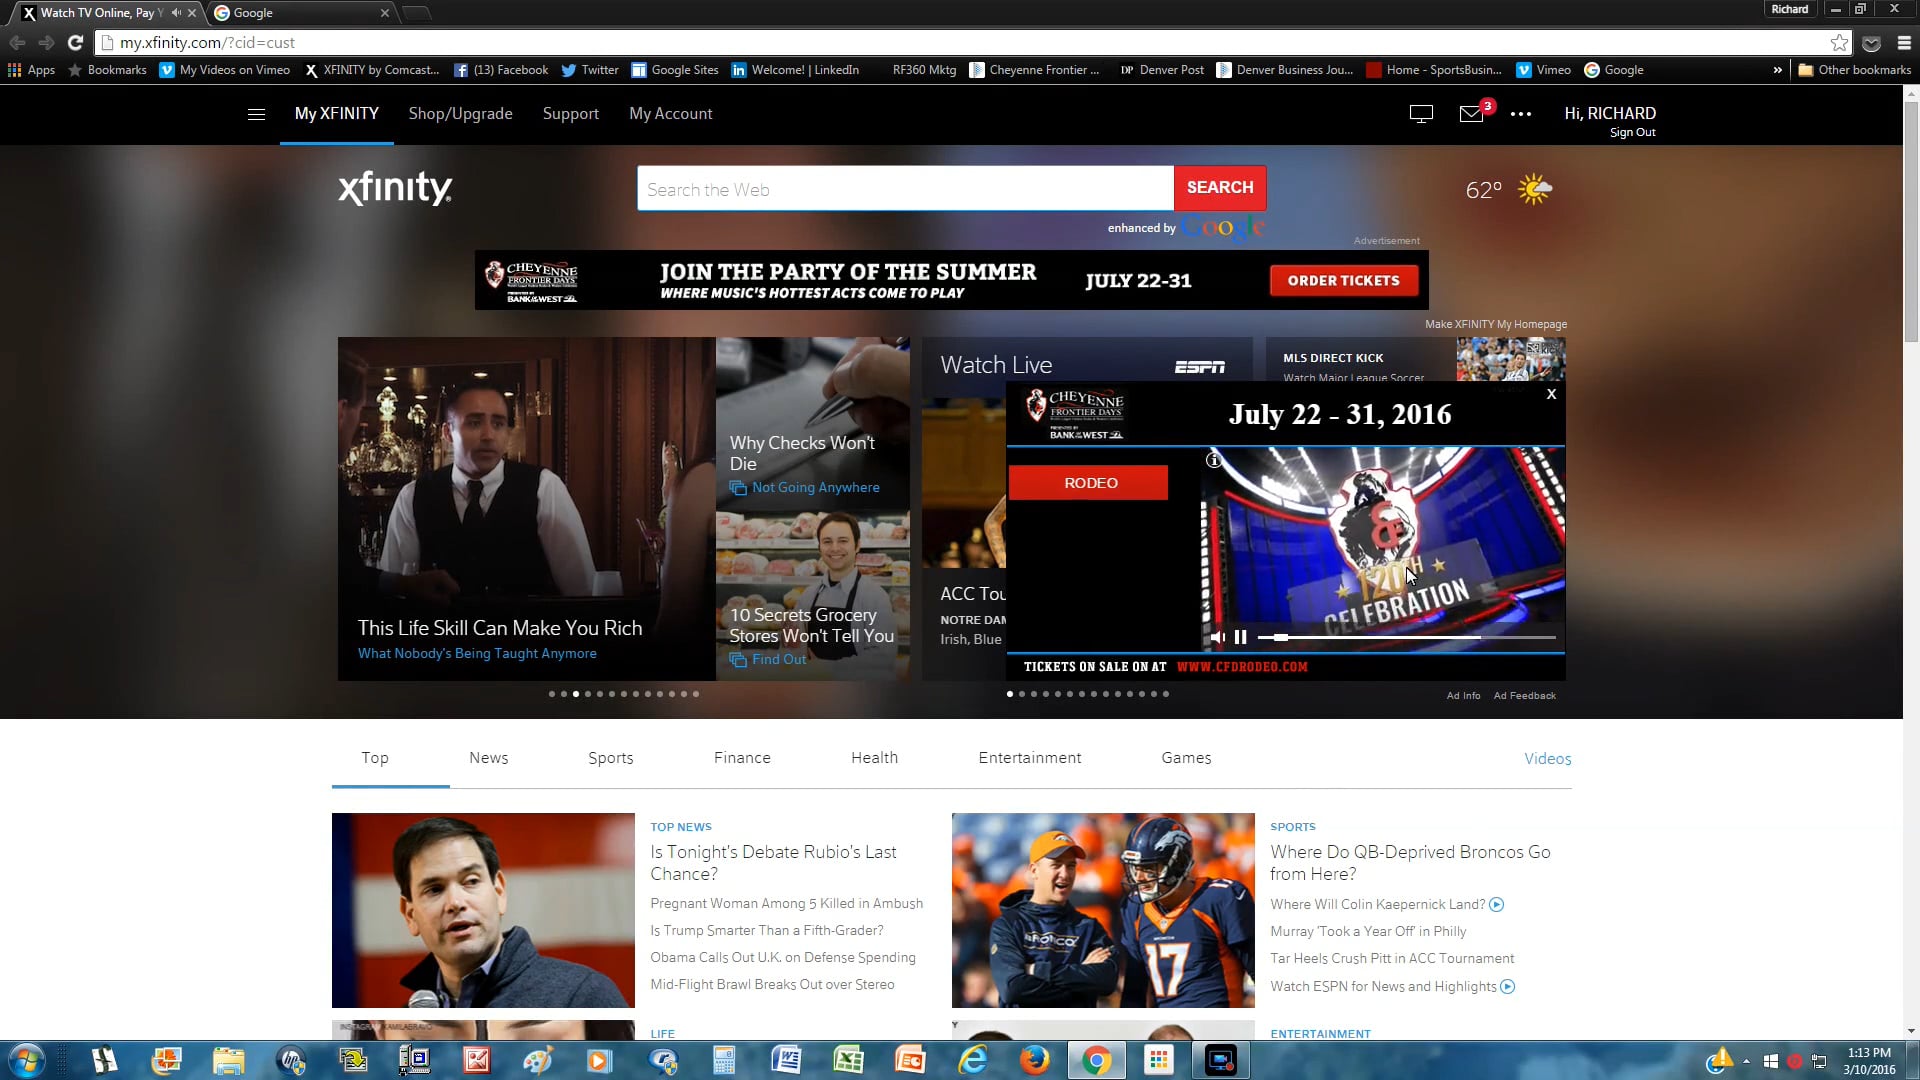The image size is (1920, 1080).
Task: Open the email envelope inbox icon
Action: [1471, 114]
